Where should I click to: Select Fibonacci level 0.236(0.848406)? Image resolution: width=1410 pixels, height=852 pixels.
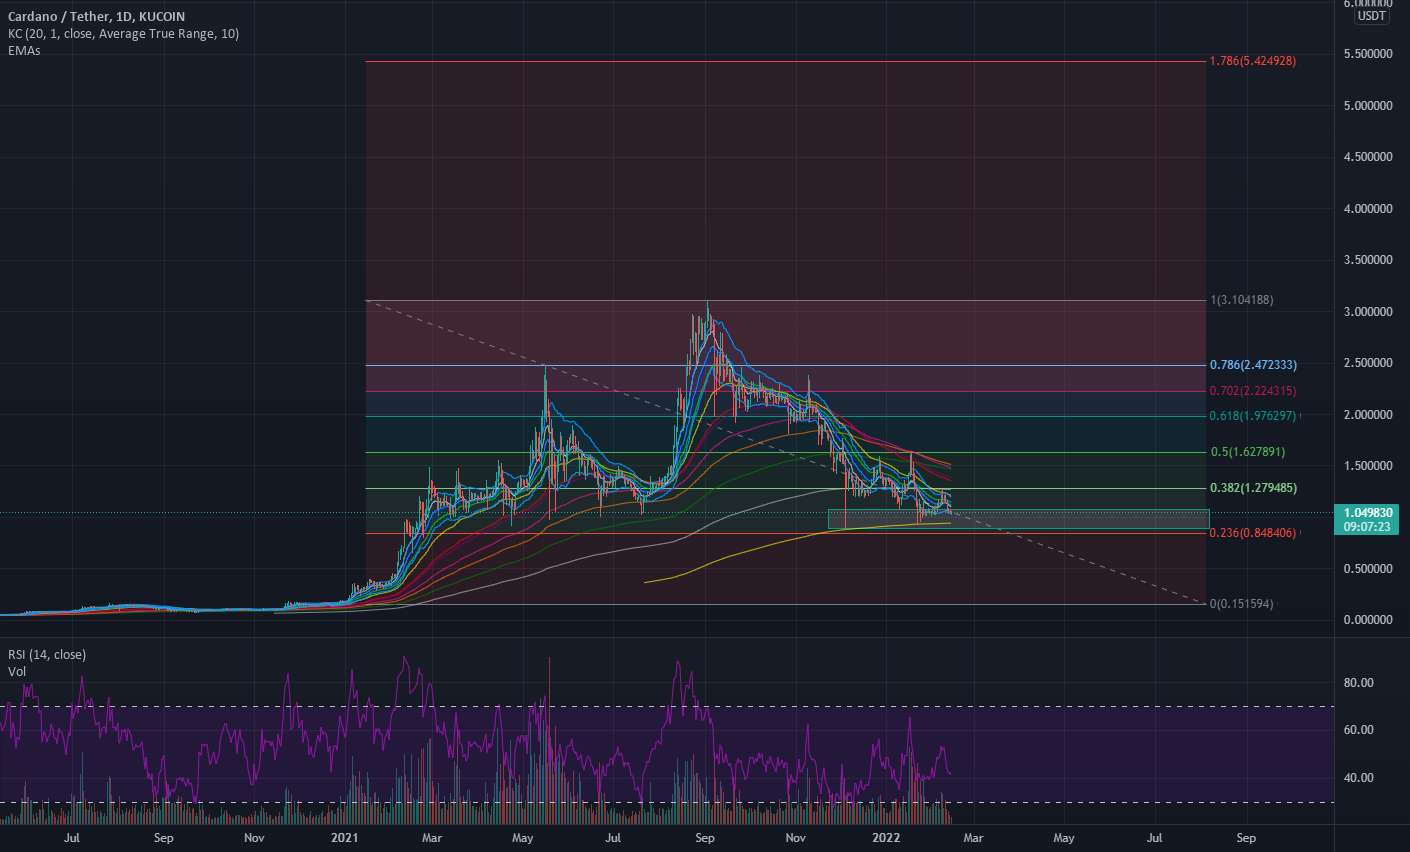[x=1252, y=533]
